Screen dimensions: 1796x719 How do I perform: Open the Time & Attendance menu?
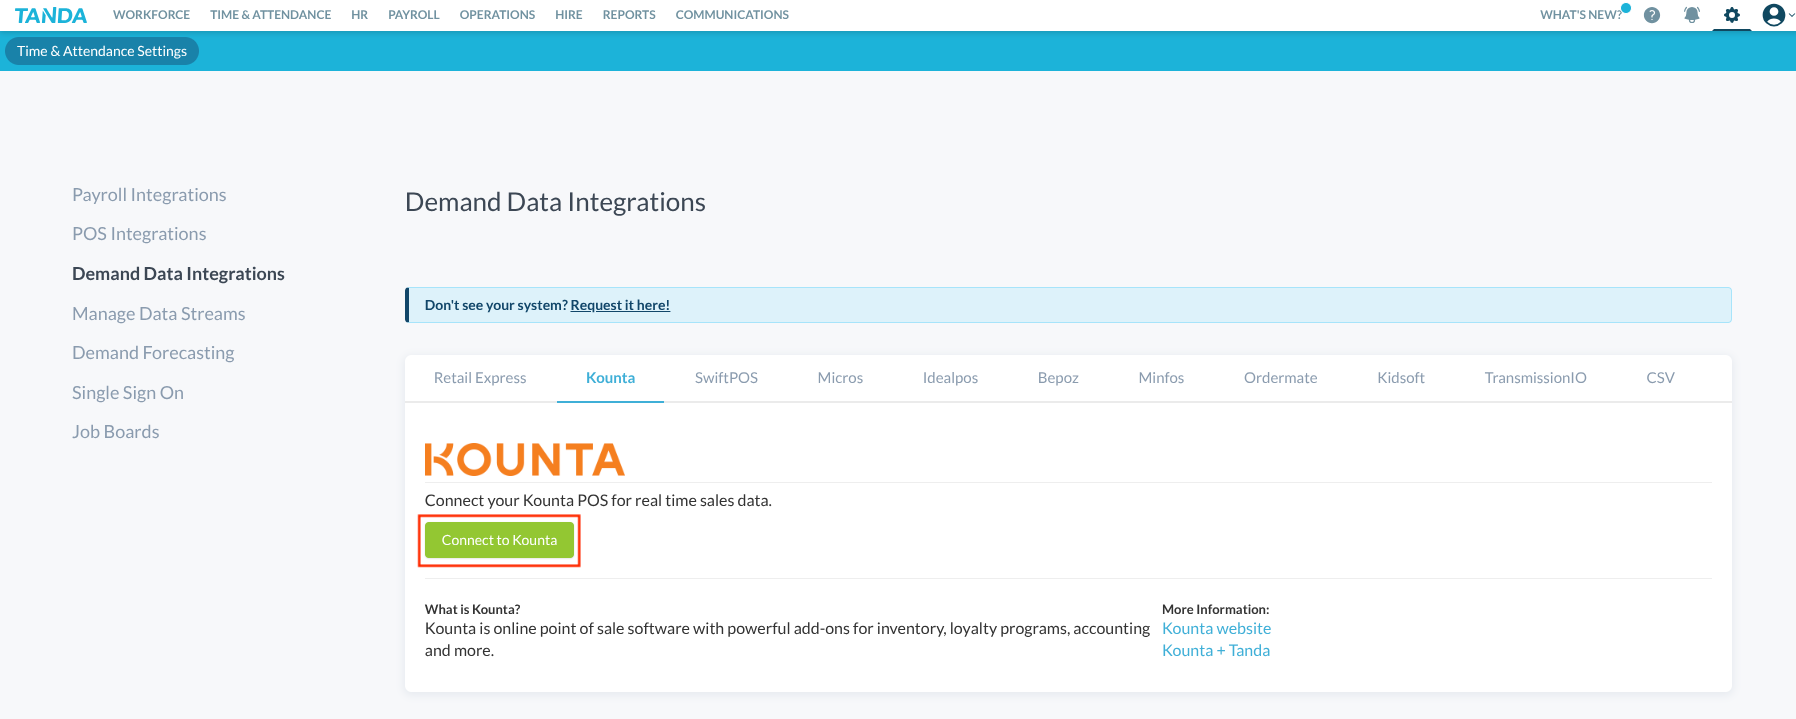click(270, 15)
